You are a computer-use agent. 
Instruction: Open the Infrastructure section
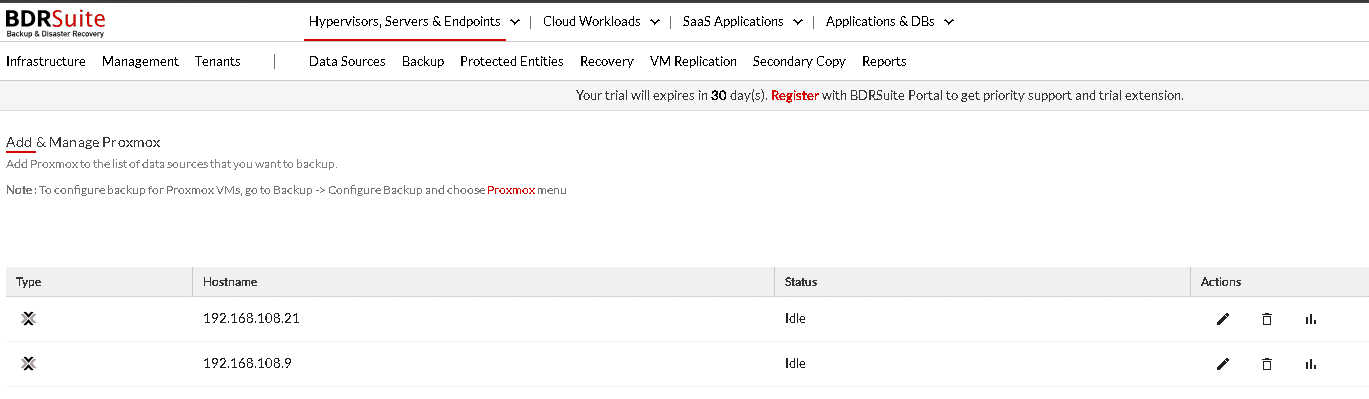click(x=46, y=61)
